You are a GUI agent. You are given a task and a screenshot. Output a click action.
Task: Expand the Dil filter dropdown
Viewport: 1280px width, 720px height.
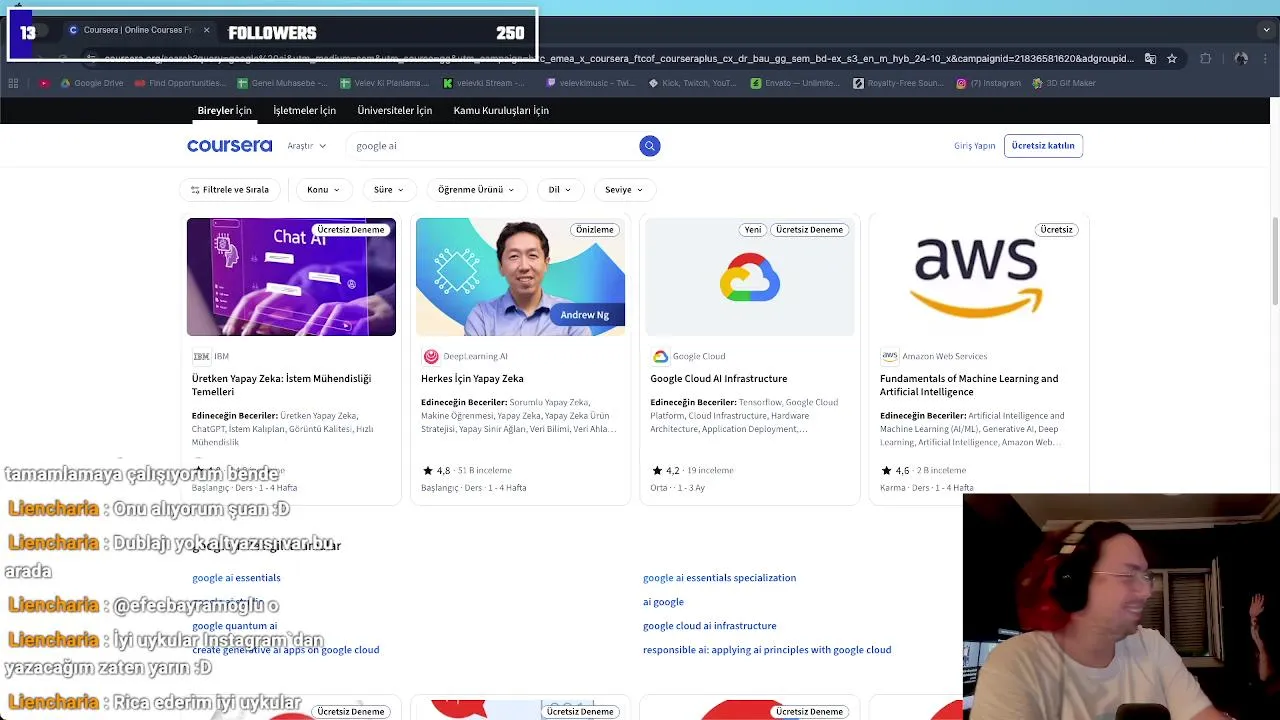tap(559, 189)
